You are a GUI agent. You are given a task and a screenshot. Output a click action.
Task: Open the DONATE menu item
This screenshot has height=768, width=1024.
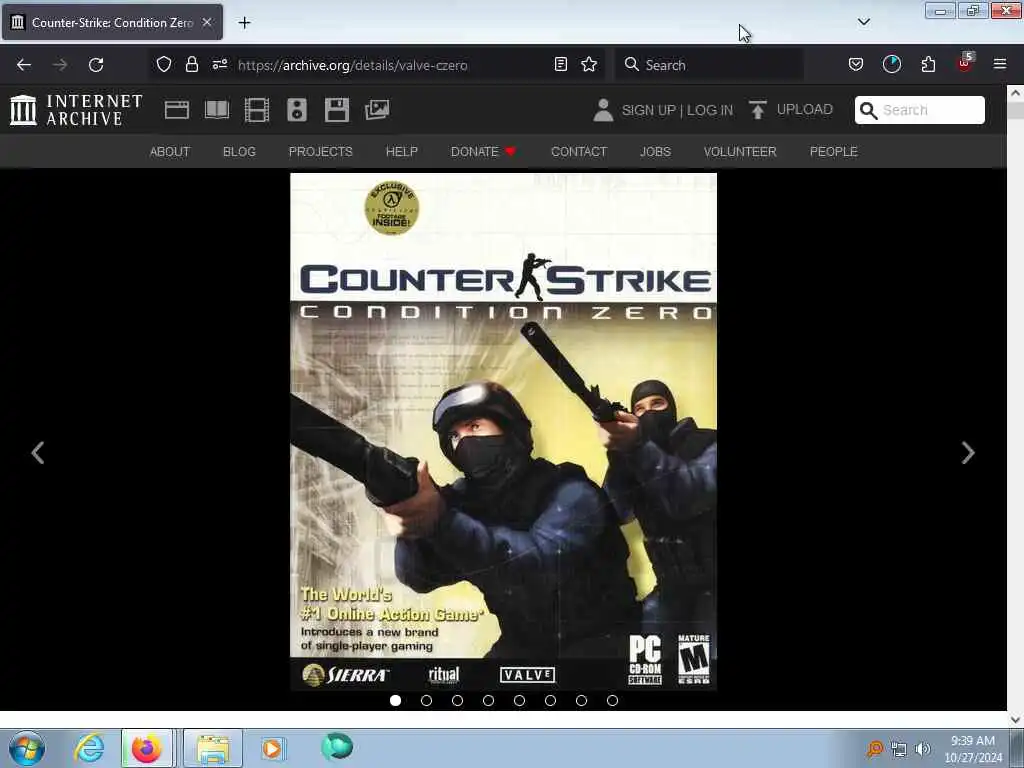tap(483, 152)
